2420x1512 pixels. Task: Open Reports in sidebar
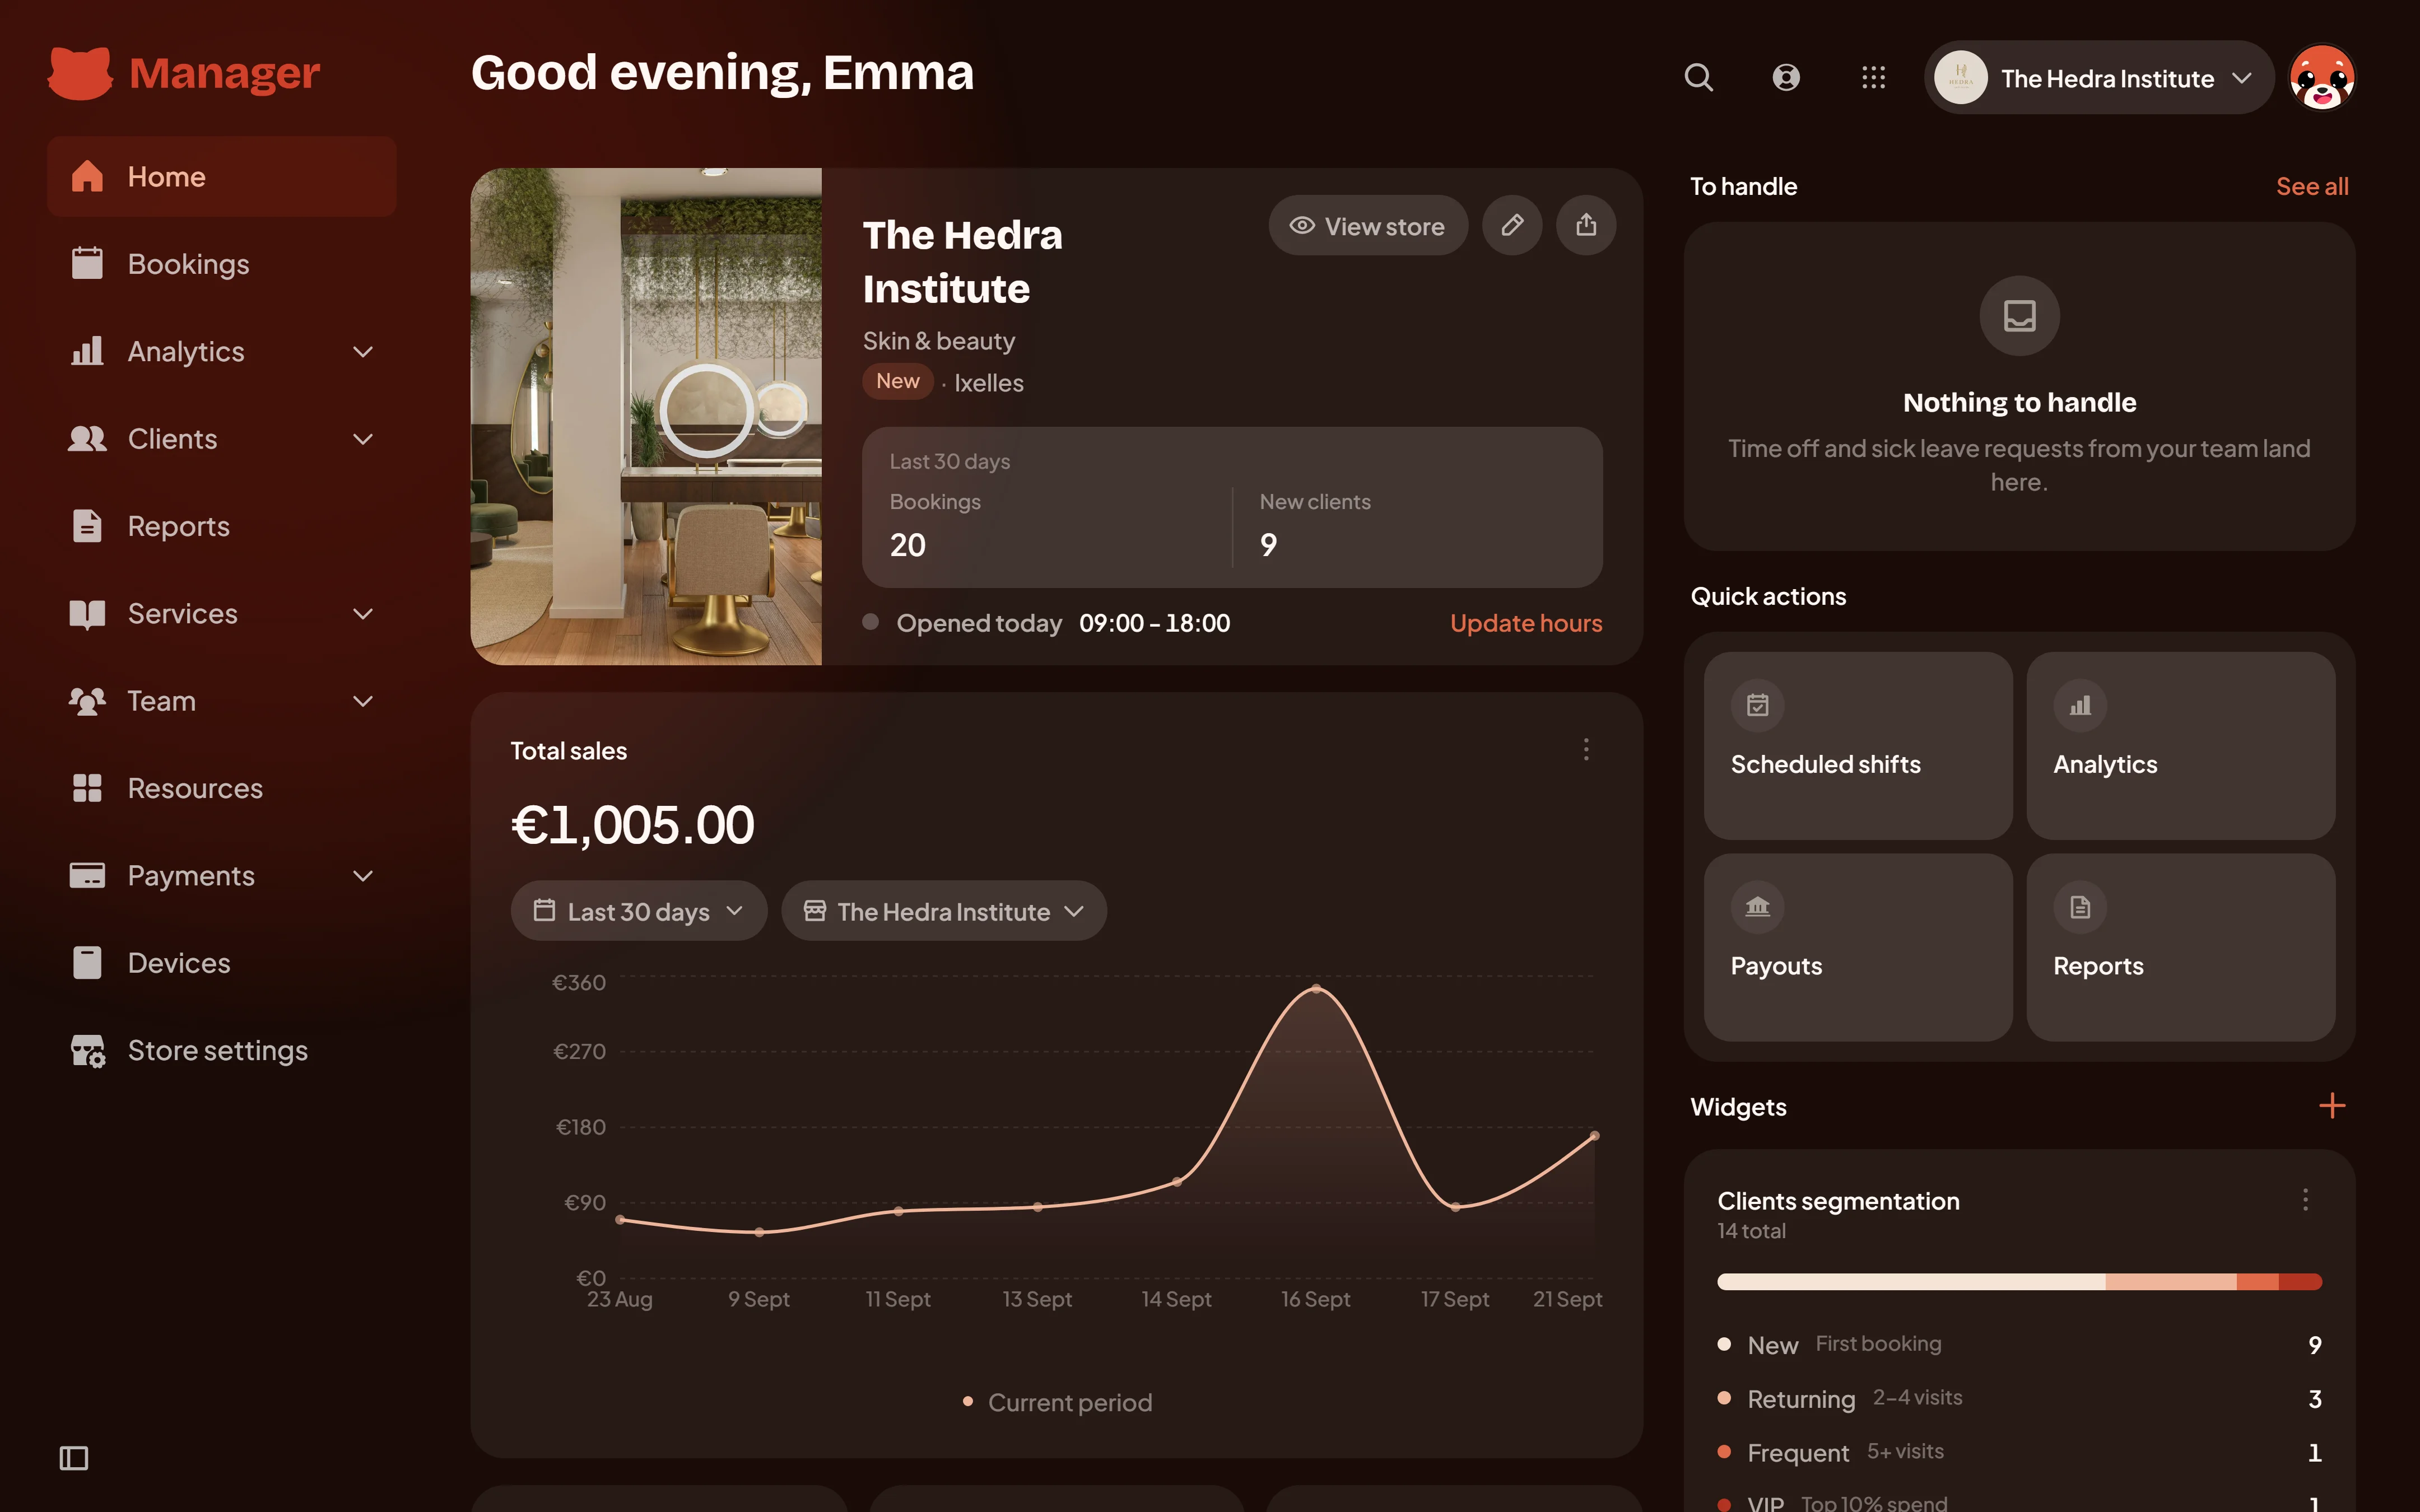pos(222,526)
